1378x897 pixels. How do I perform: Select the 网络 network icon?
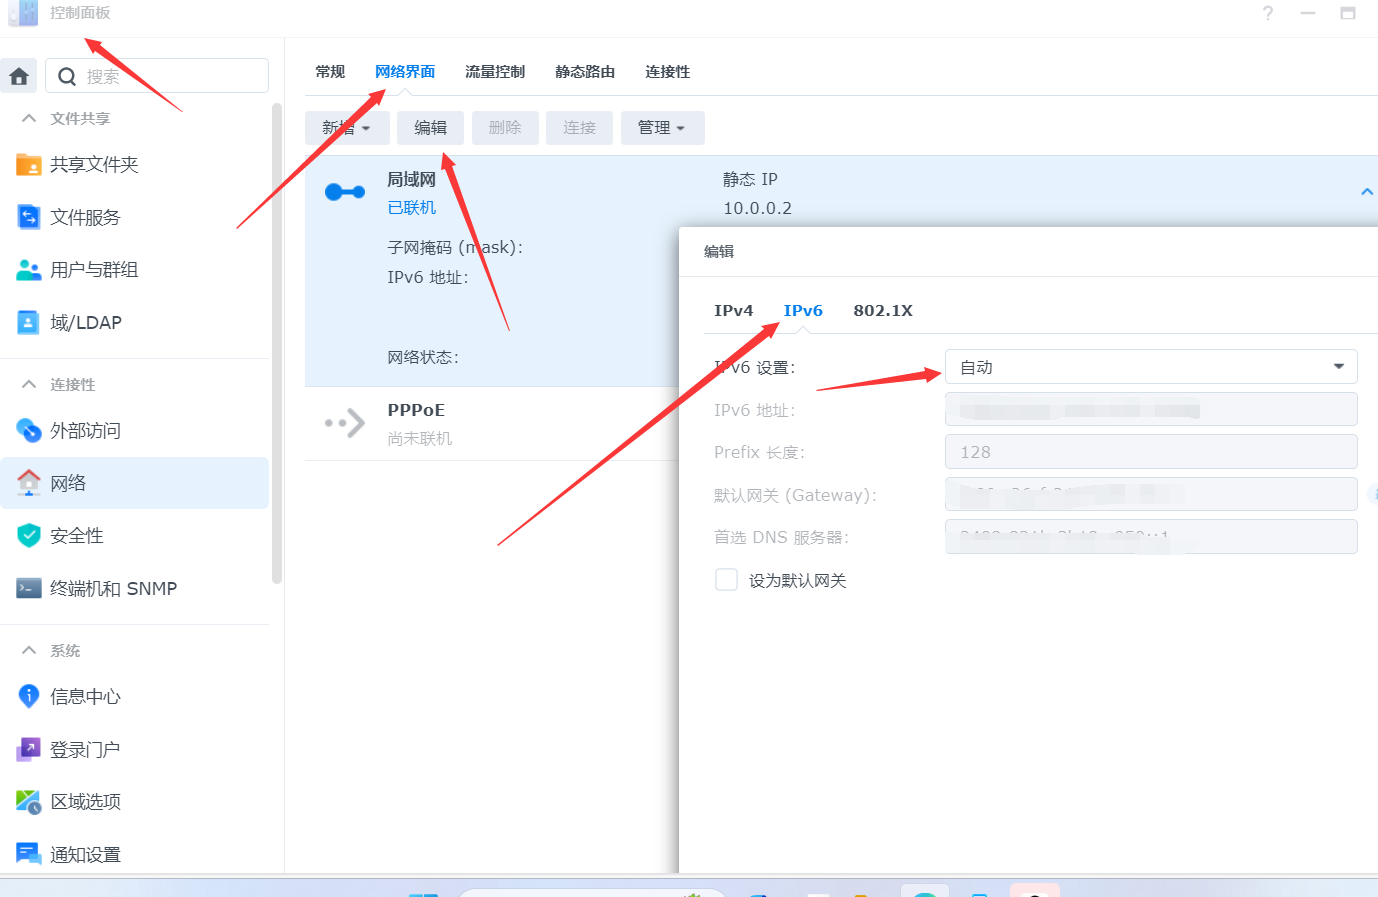(x=29, y=483)
